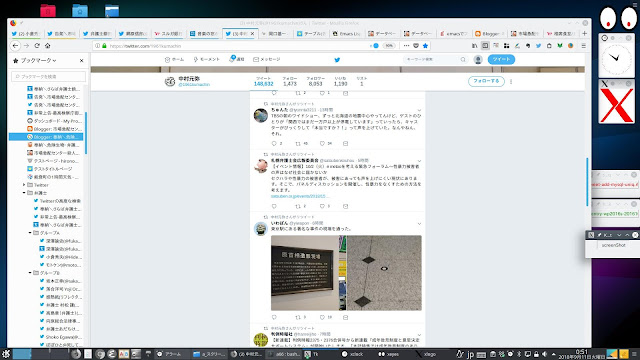Close the bookmarks sidebar
Image resolution: width=640 pixels, height=360 pixels.
tap(82, 60)
